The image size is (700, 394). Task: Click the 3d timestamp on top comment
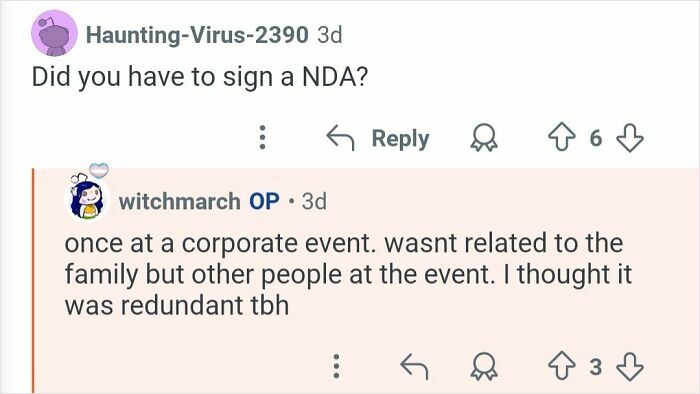[x=329, y=35]
